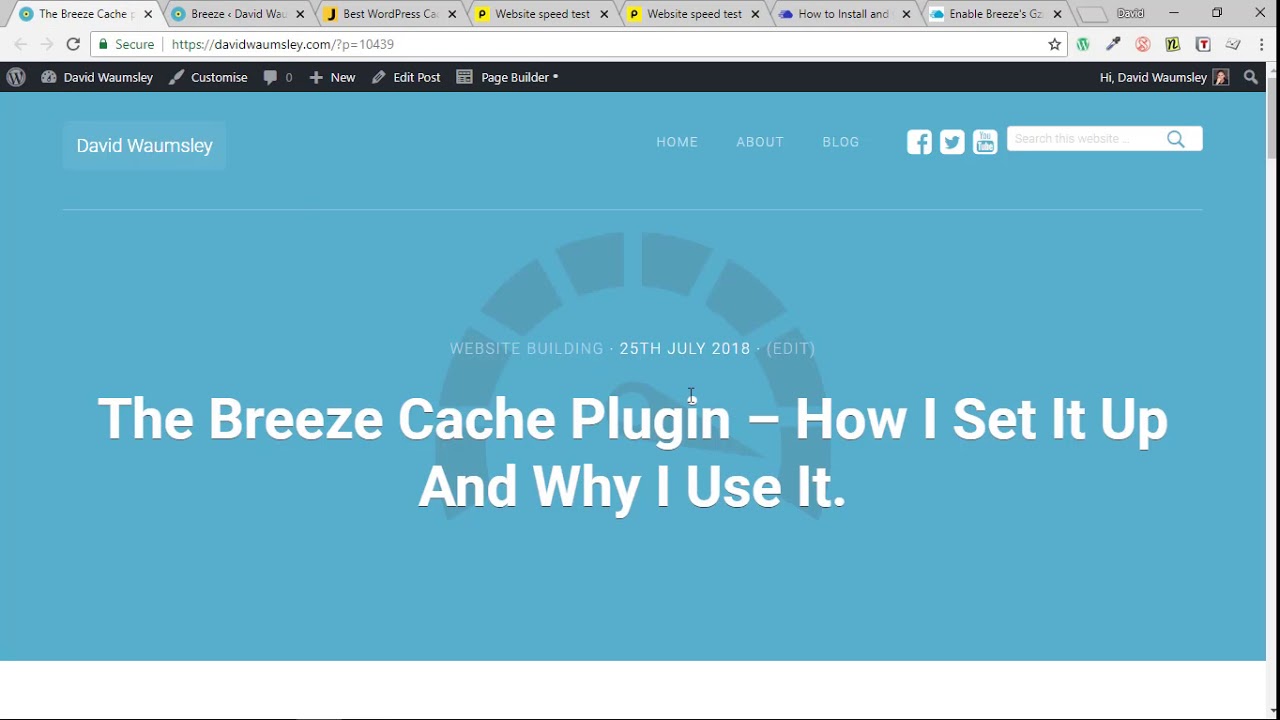Close the Best WordPress Ca tab
The width and height of the screenshot is (1280, 720).
tap(452, 14)
